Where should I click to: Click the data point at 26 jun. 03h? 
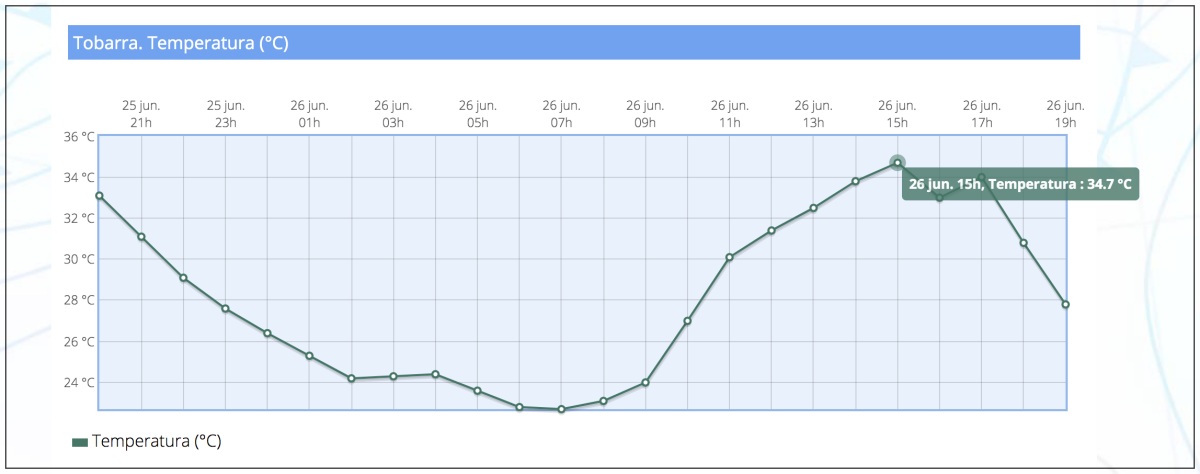tap(393, 376)
